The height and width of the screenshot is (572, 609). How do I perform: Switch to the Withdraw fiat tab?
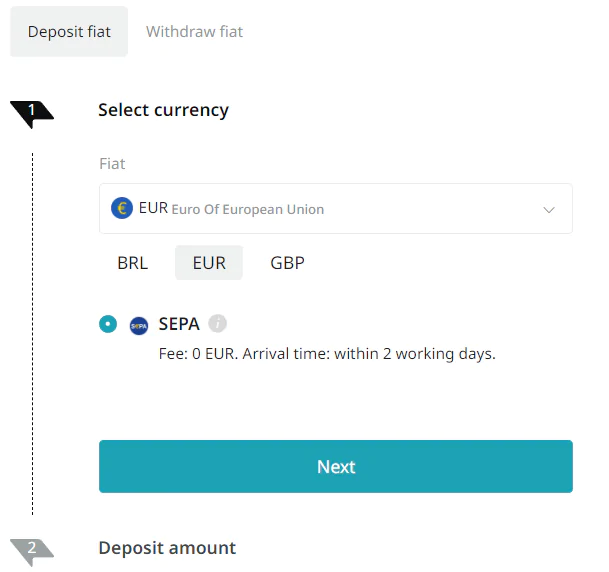tap(194, 31)
